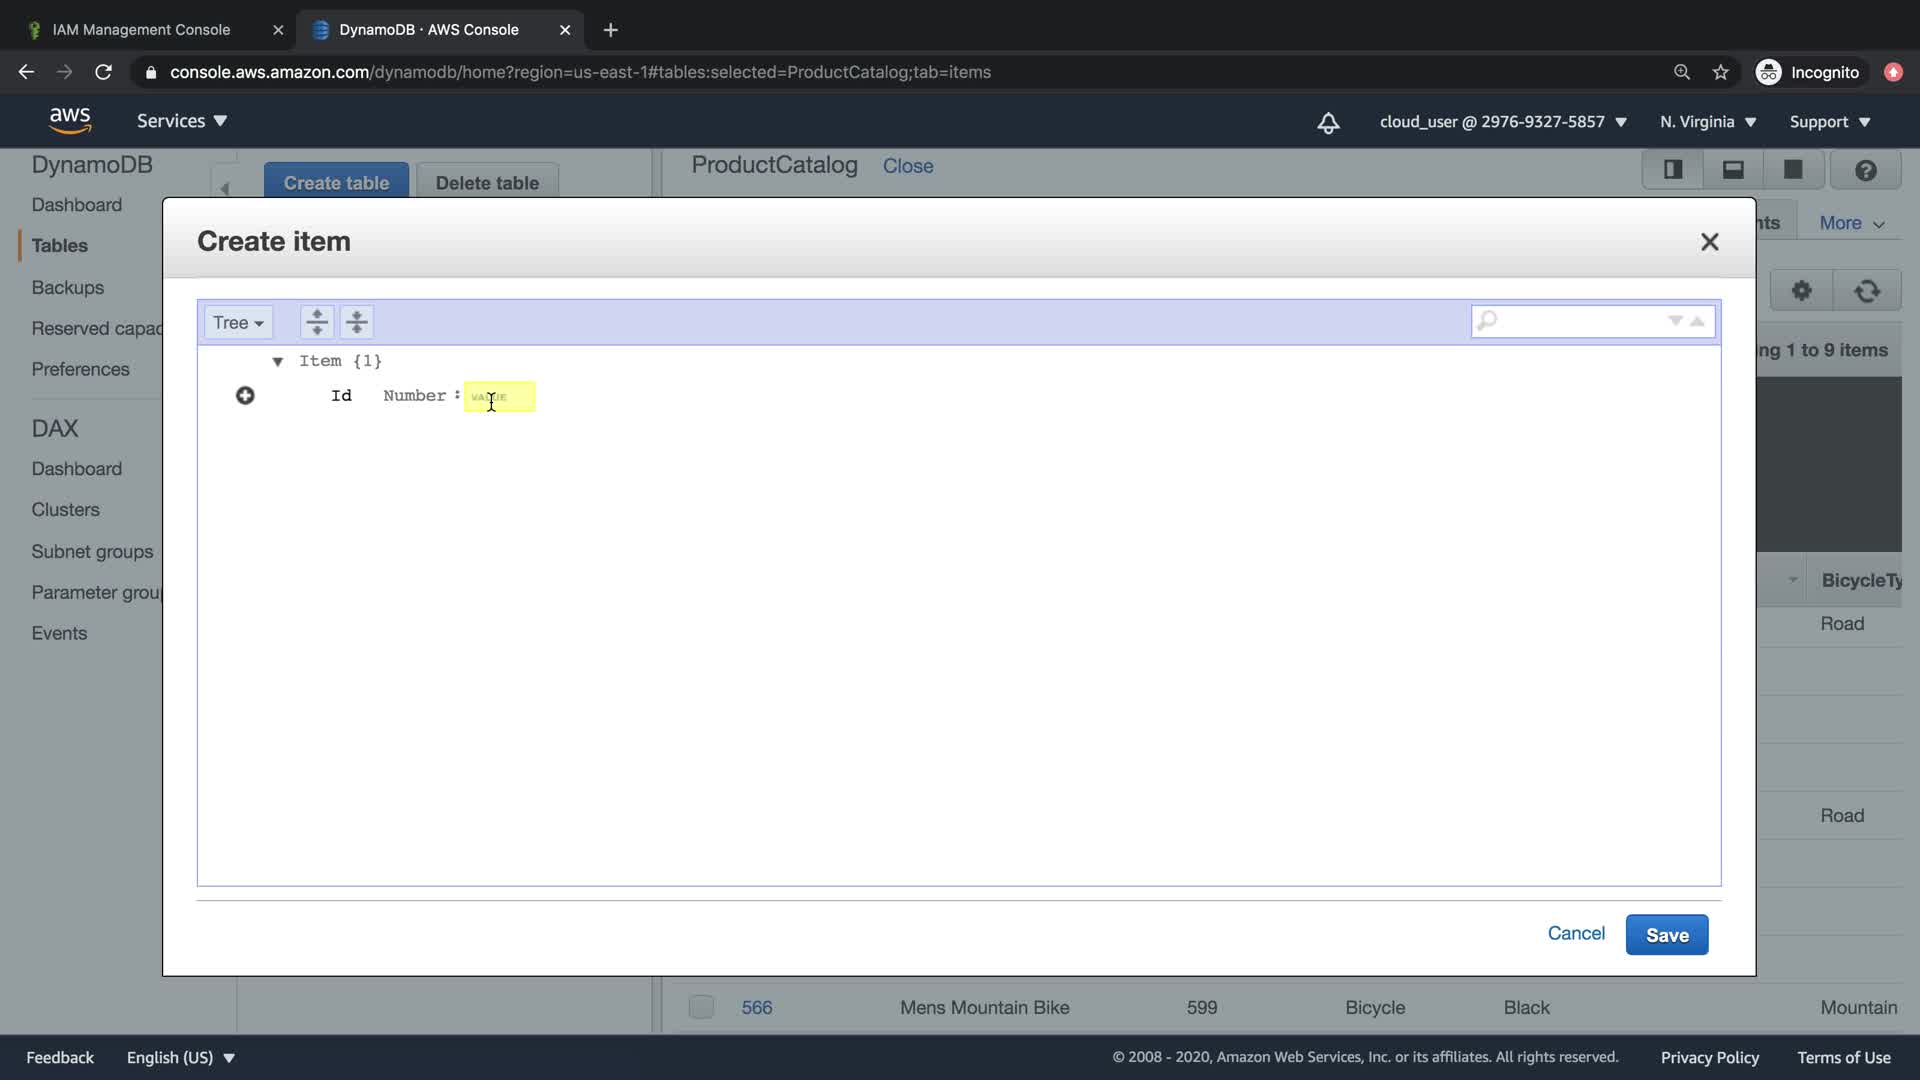Switch to the IAM Management Console tab

(141, 30)
